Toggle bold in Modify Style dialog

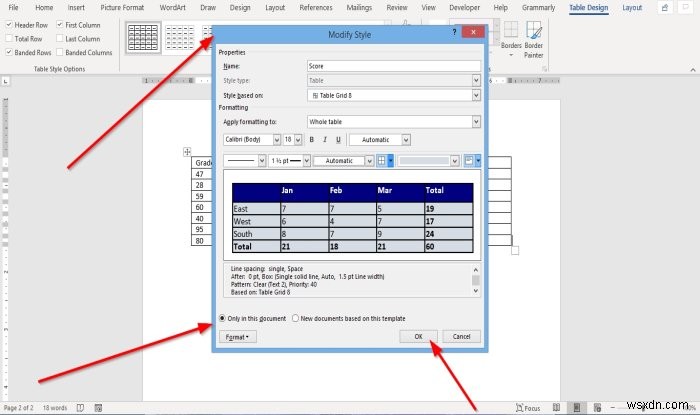[312, 140]
